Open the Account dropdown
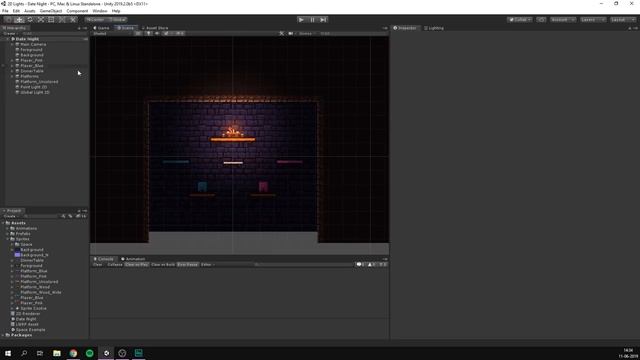Viewport: 640px width, 360px height. click(563, 20)
